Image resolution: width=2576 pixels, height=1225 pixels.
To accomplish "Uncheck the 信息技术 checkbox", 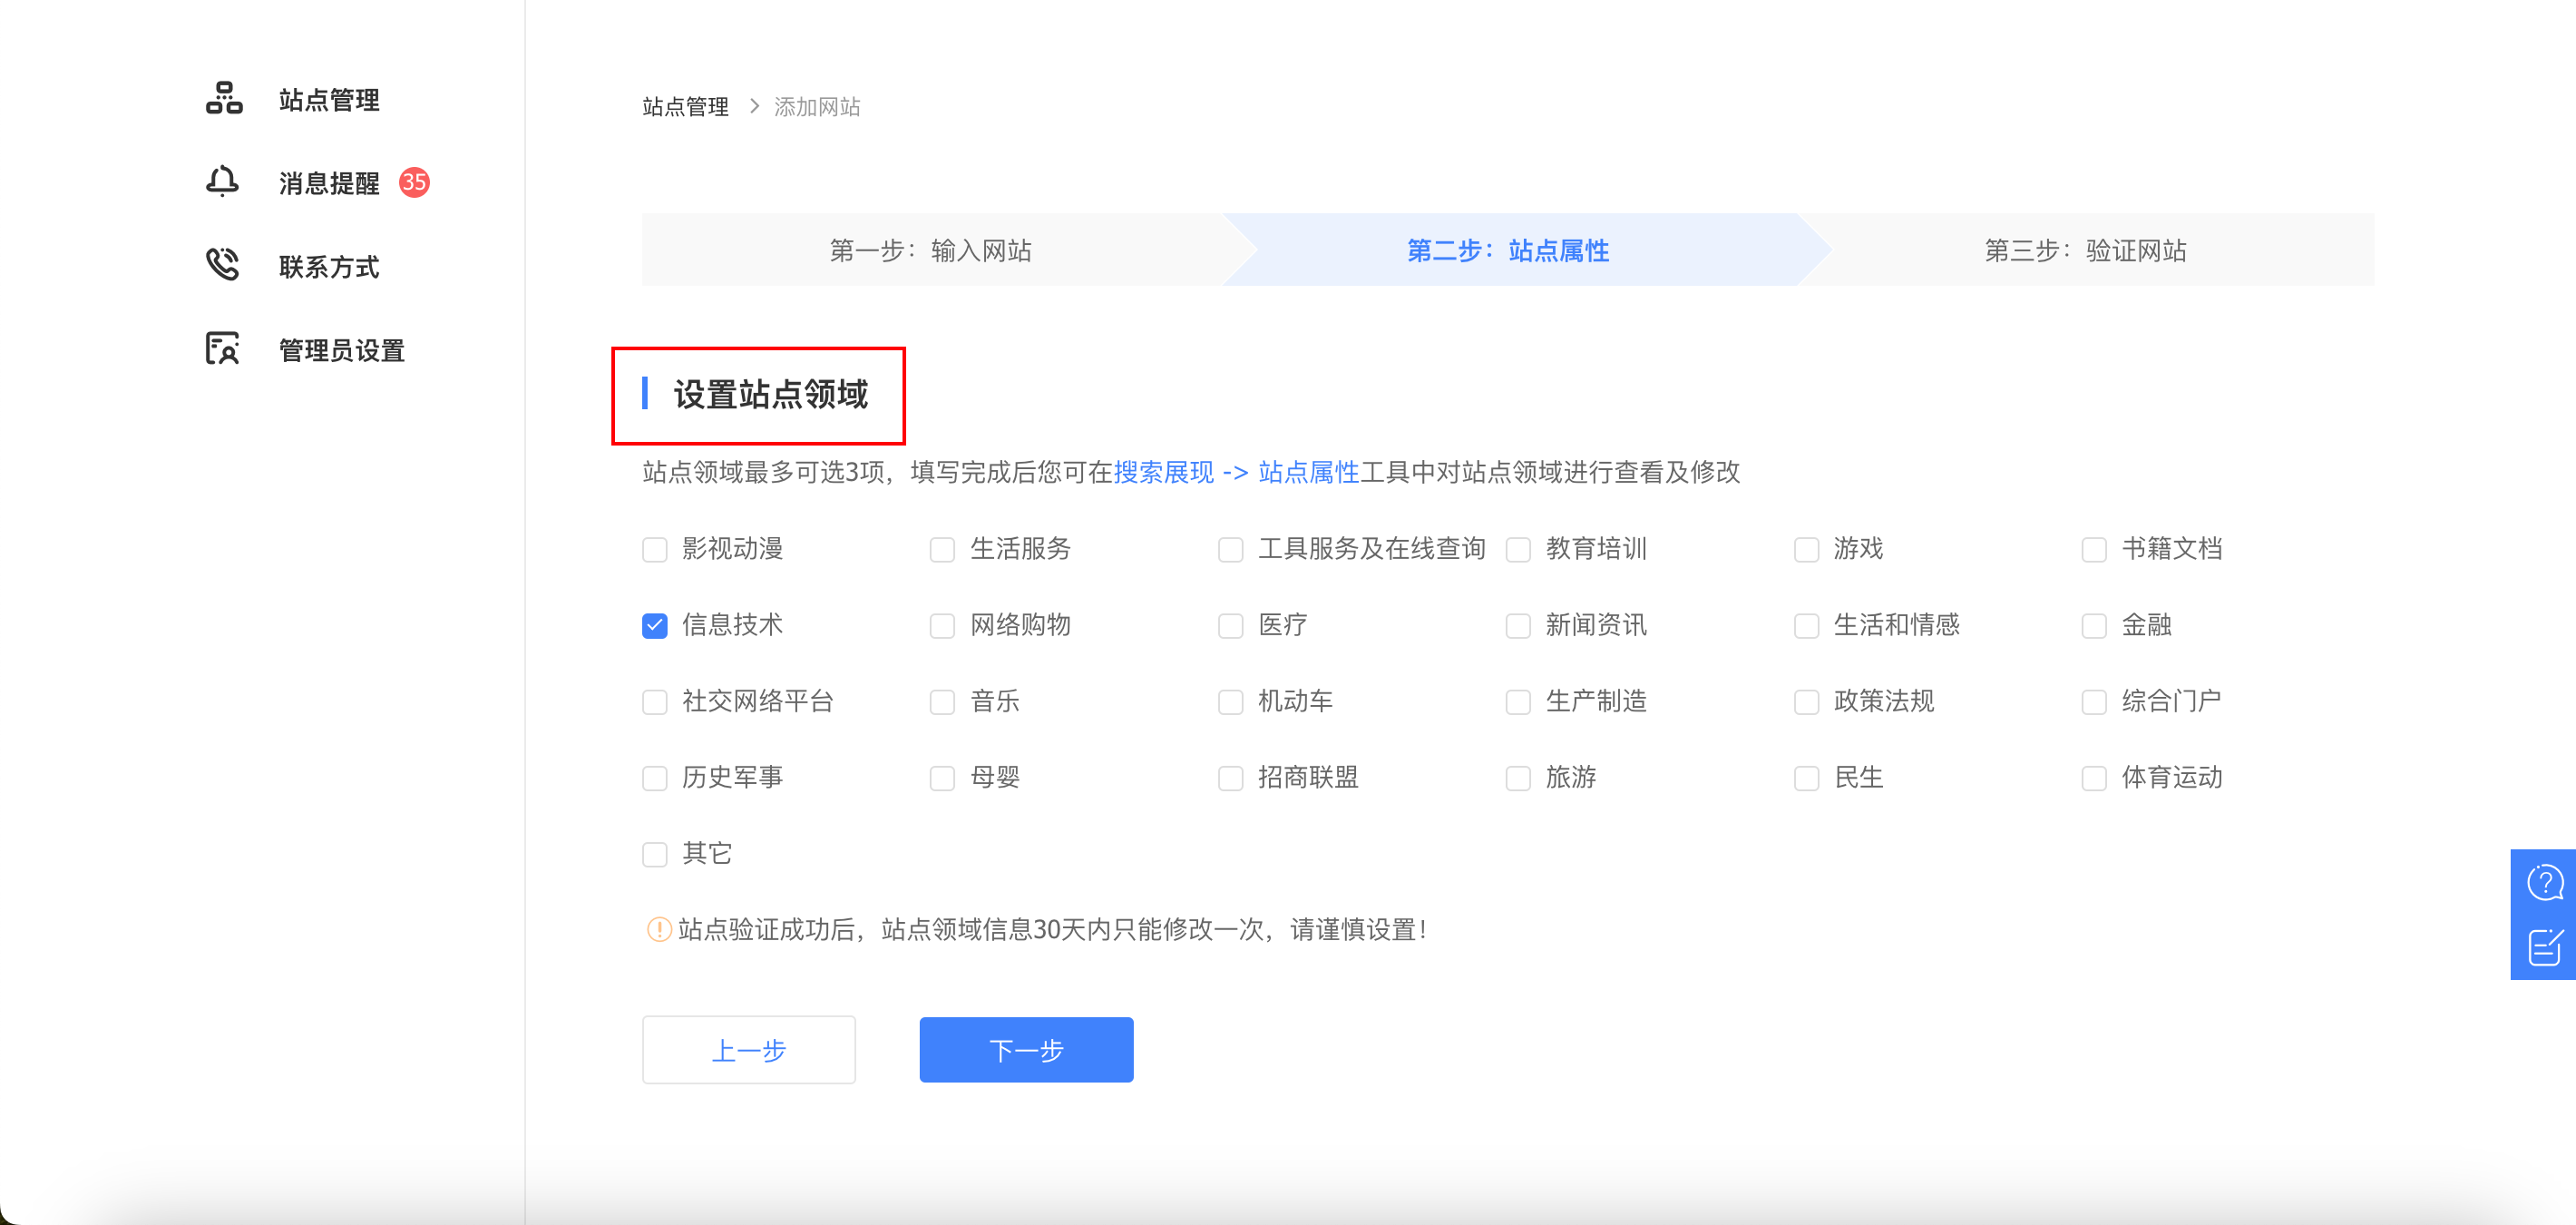I will point(655,626).
